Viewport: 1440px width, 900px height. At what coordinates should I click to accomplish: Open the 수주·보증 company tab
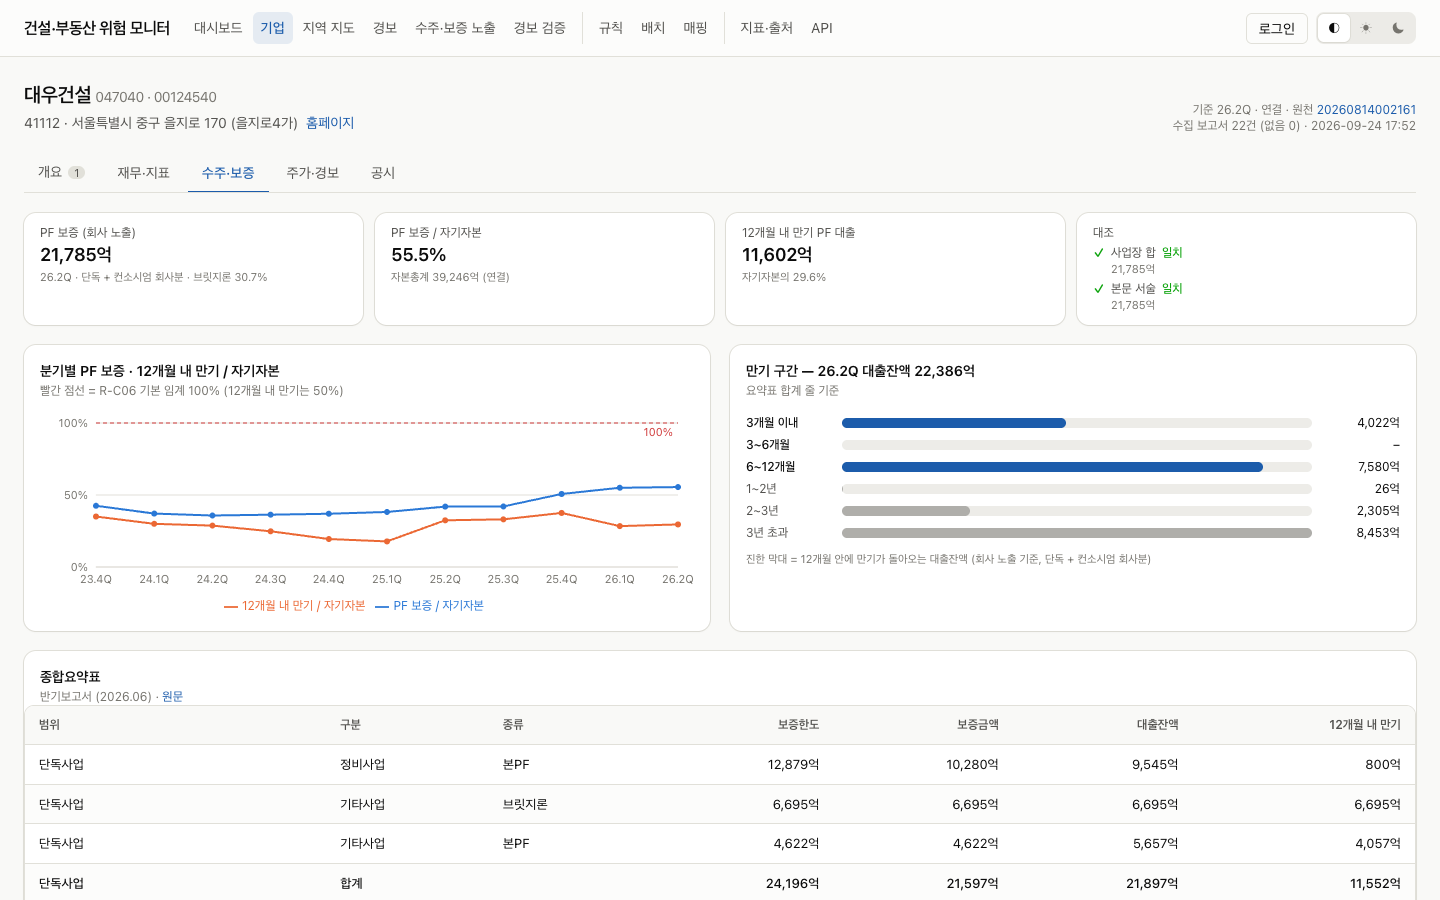click(x=228, y=173)
